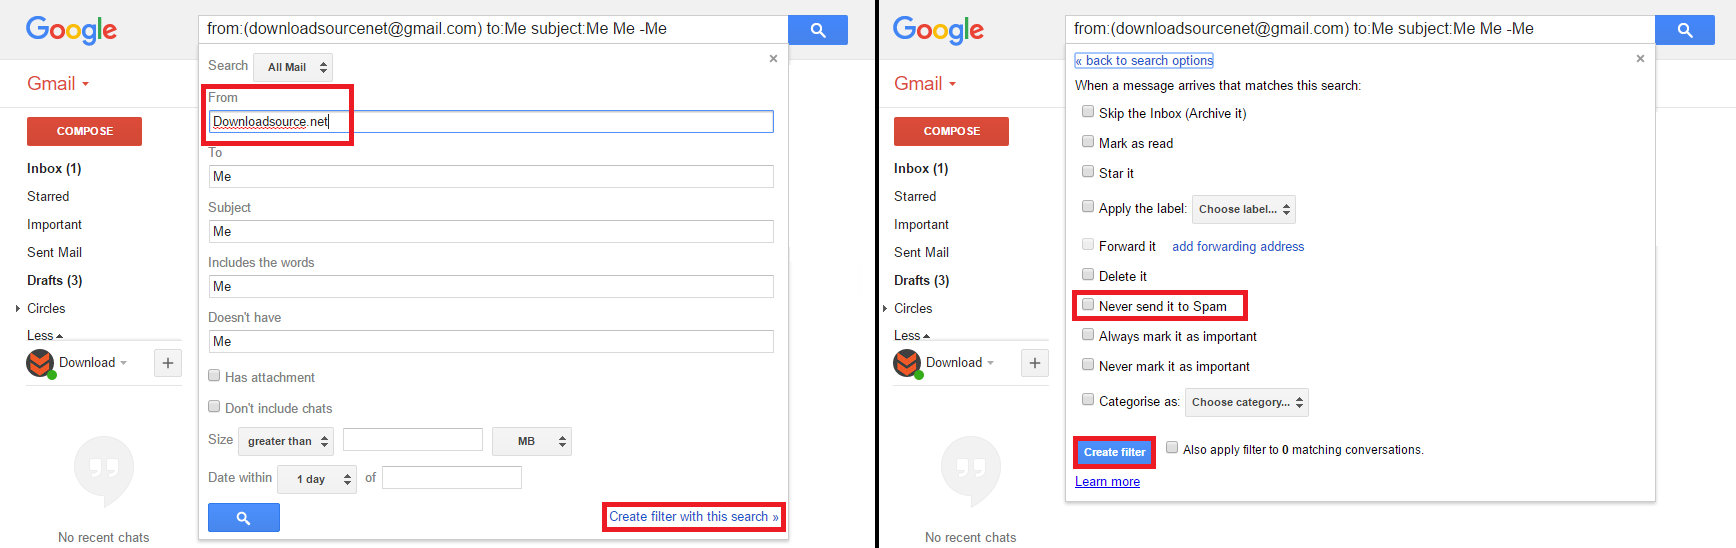Click the From input field

[x=491, y=122]
